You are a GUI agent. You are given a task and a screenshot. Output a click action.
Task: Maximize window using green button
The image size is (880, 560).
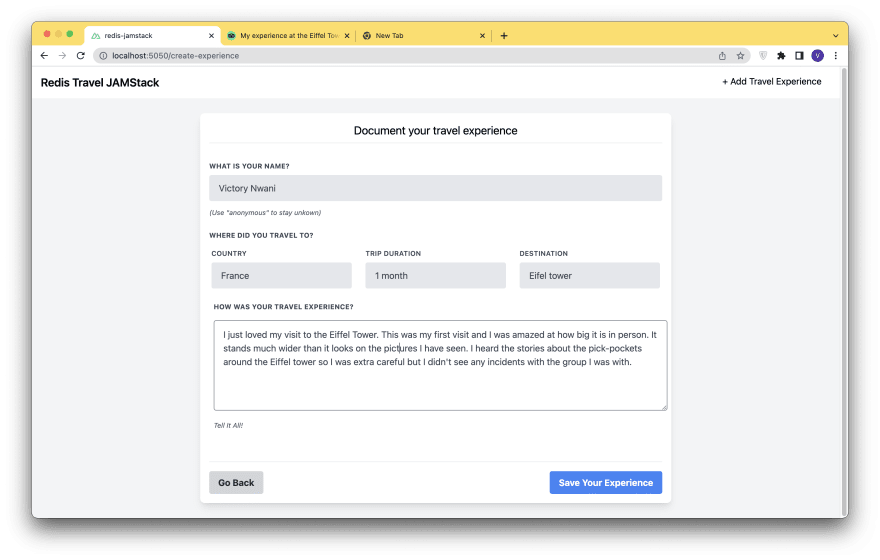[x=70, y=34]
